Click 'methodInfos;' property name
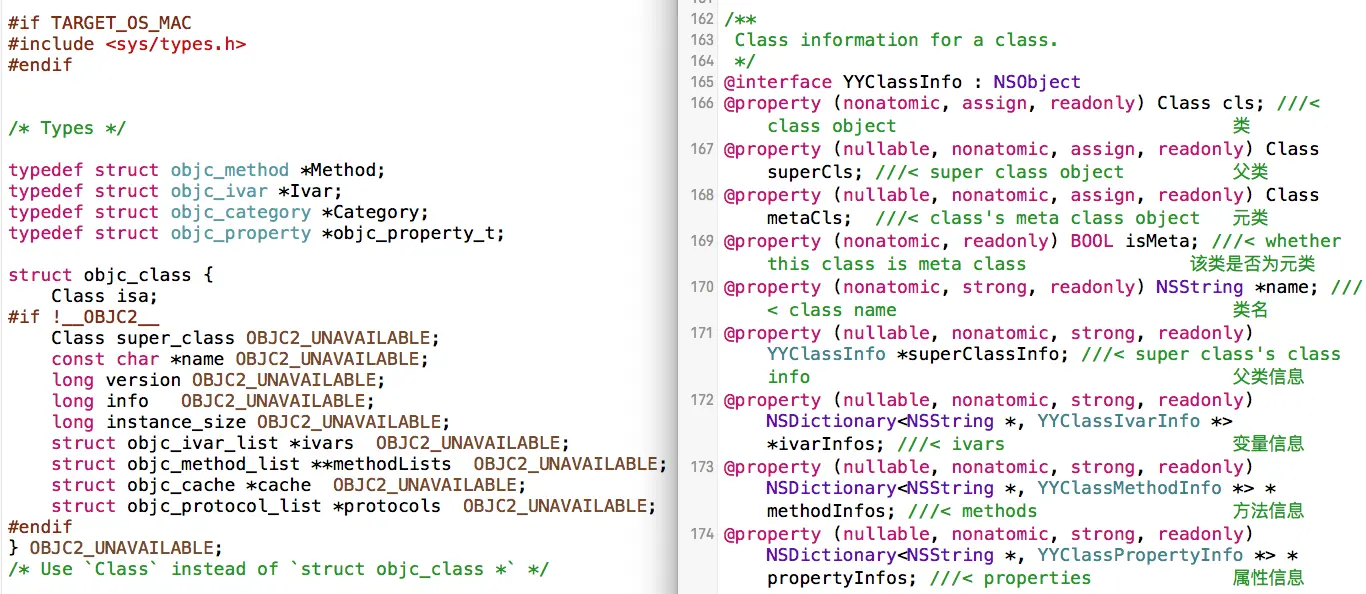Viewport: 1366px width, 594px height. pos(832,511)
